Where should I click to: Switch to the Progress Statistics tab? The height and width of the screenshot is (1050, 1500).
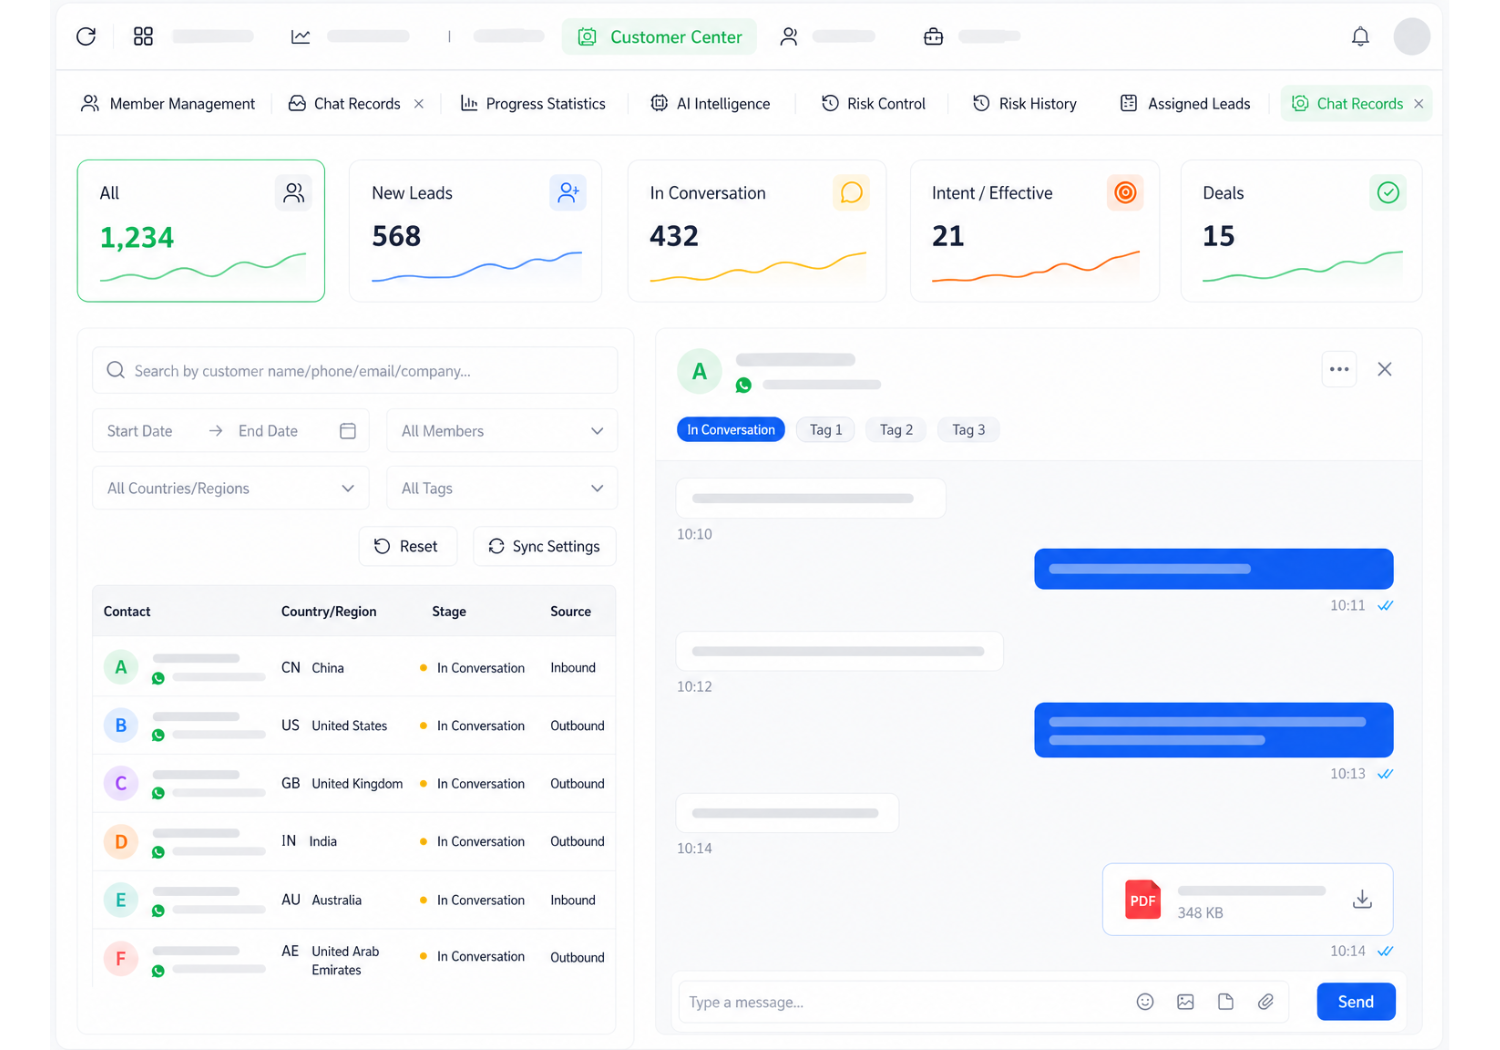tap(533, 104)
